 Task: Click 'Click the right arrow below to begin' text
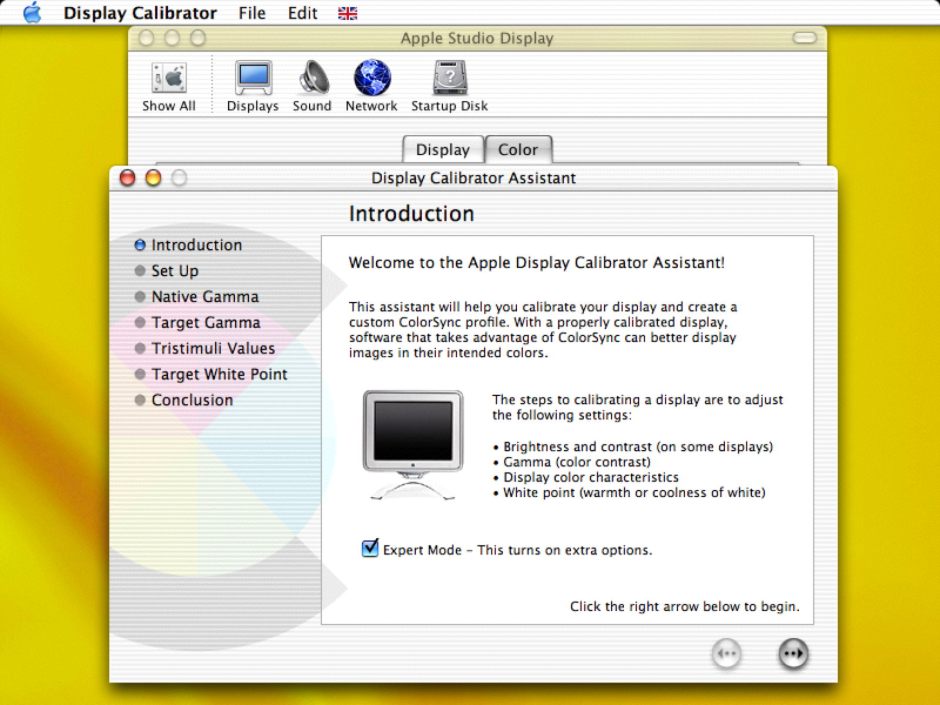point(685,607)
